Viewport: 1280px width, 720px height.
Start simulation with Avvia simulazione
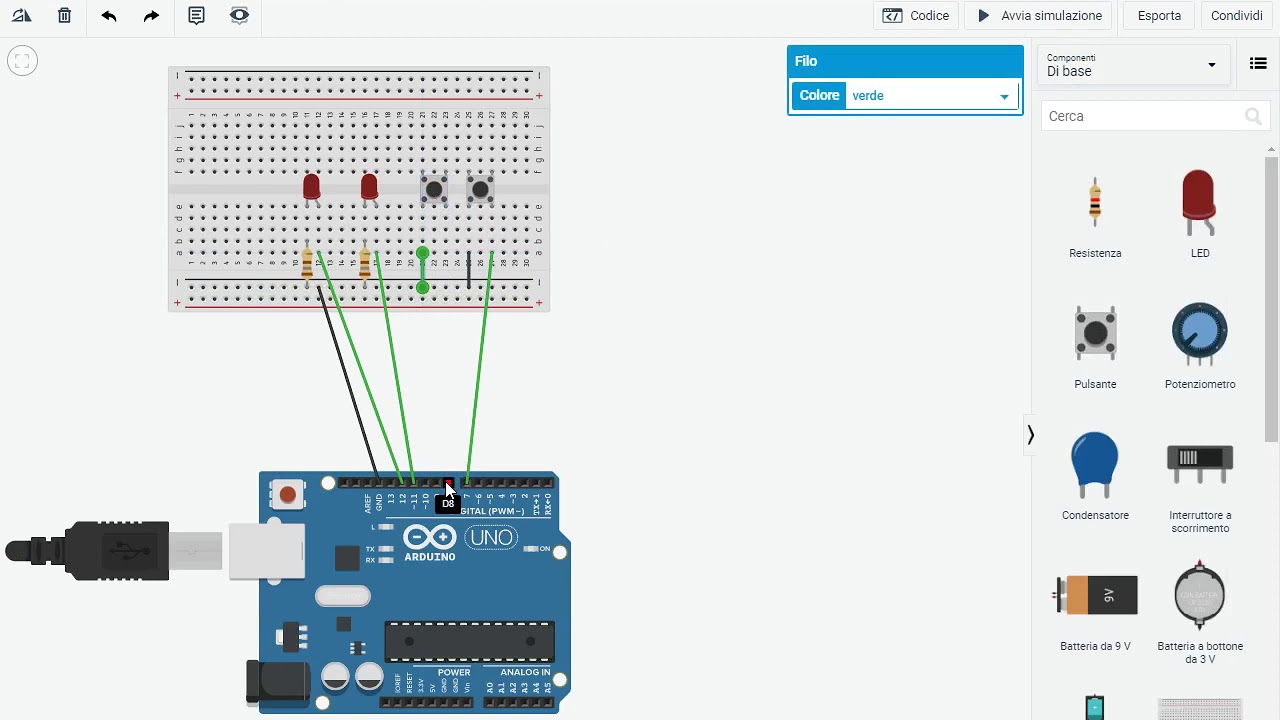point(1039,16)
